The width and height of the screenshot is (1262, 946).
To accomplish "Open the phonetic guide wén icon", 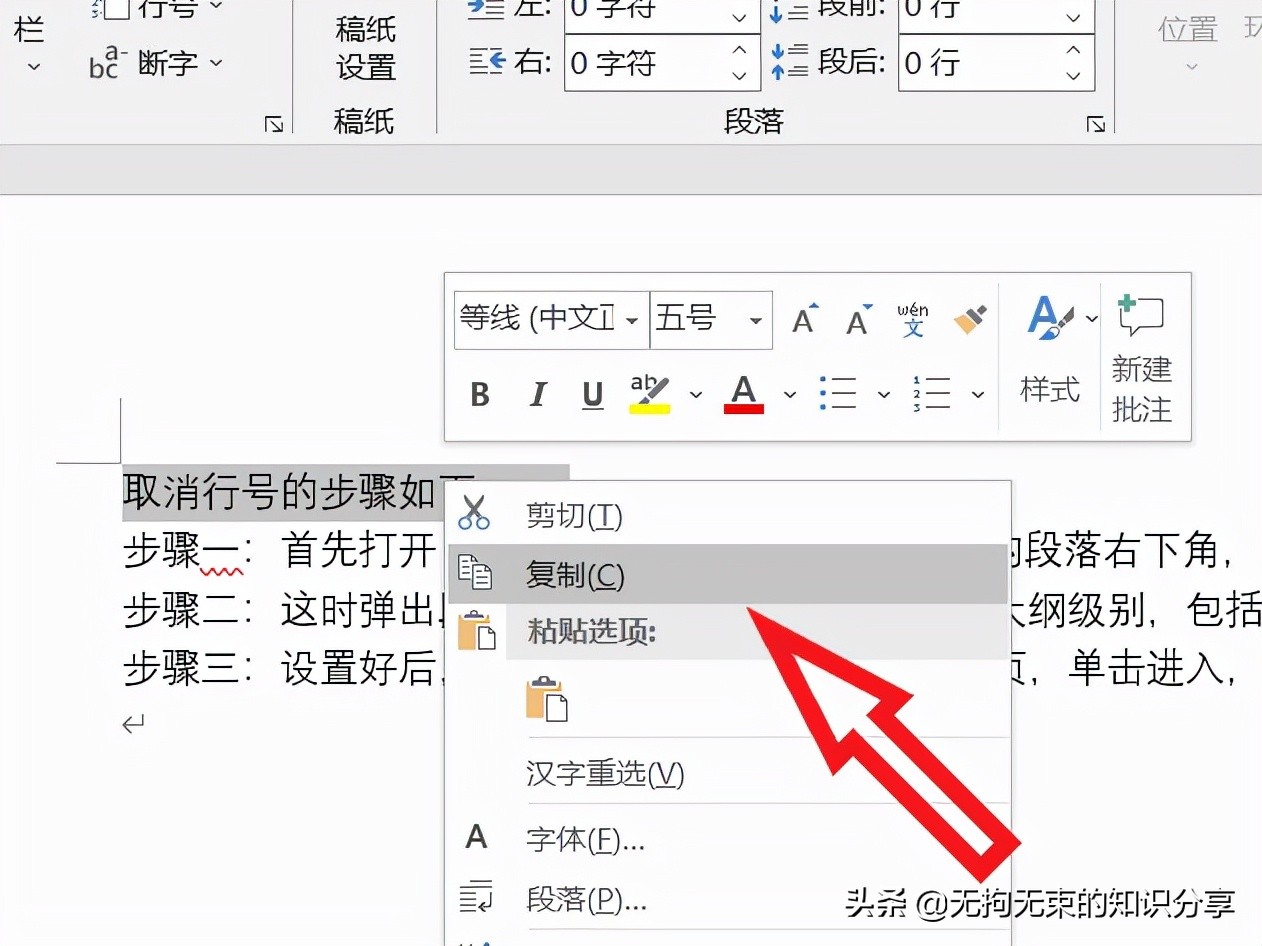I will click(x=912, y=320).
